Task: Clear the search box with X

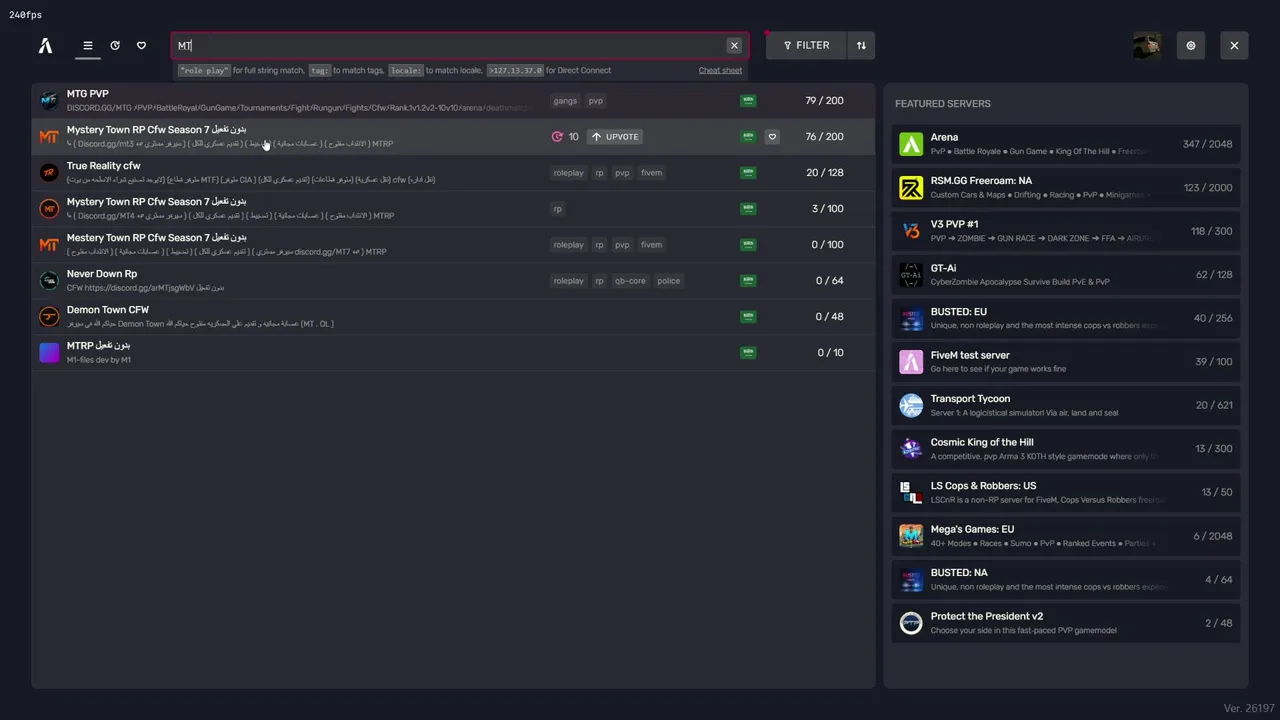Action: pyautogui.click(x=734, y=45)
